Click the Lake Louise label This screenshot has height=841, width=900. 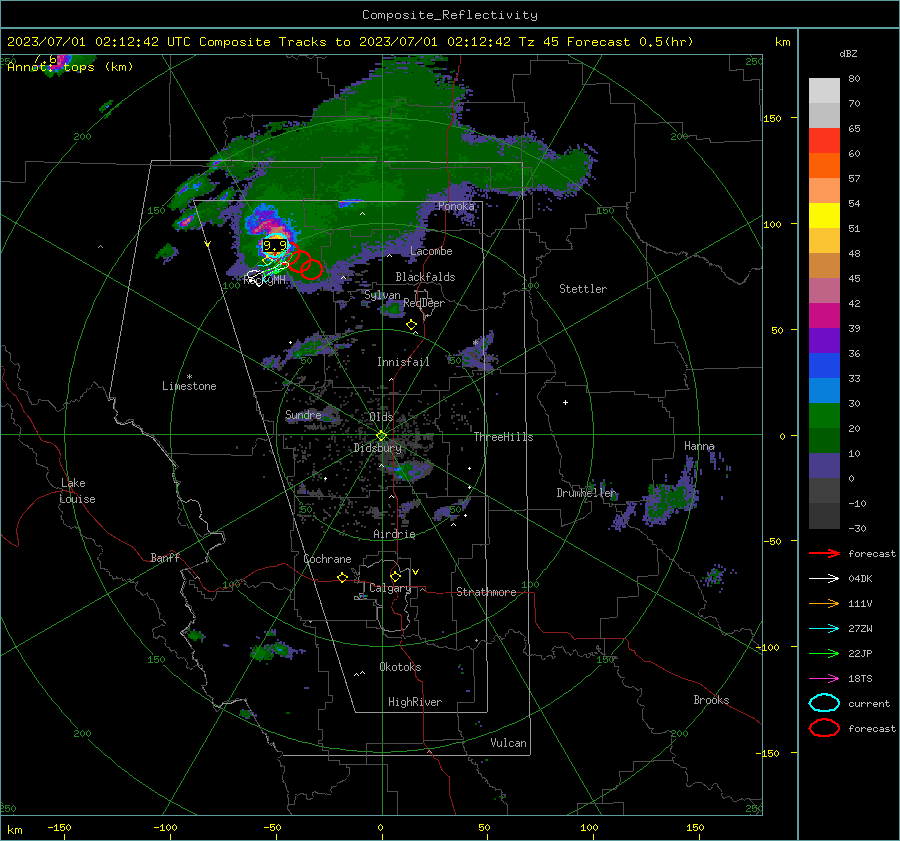coord(77,491)
